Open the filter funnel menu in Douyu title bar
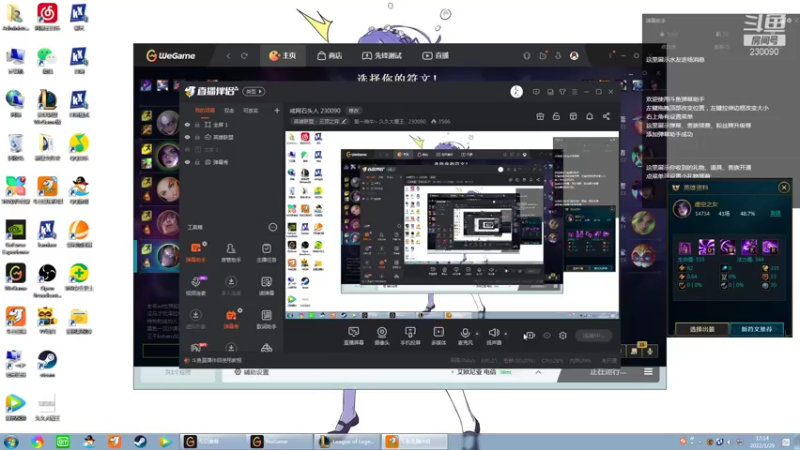The height and width of the screenshot is (450, 800). pos(562,92)
